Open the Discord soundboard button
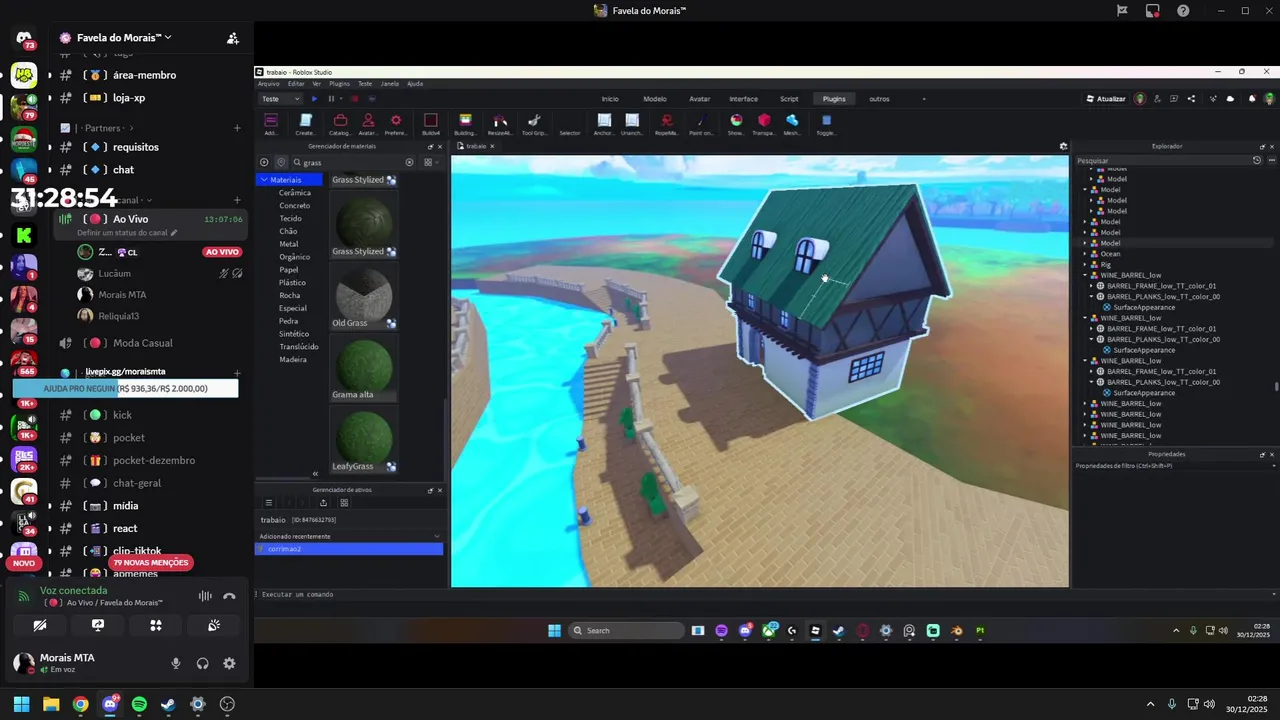 click(x=214, y=625)
